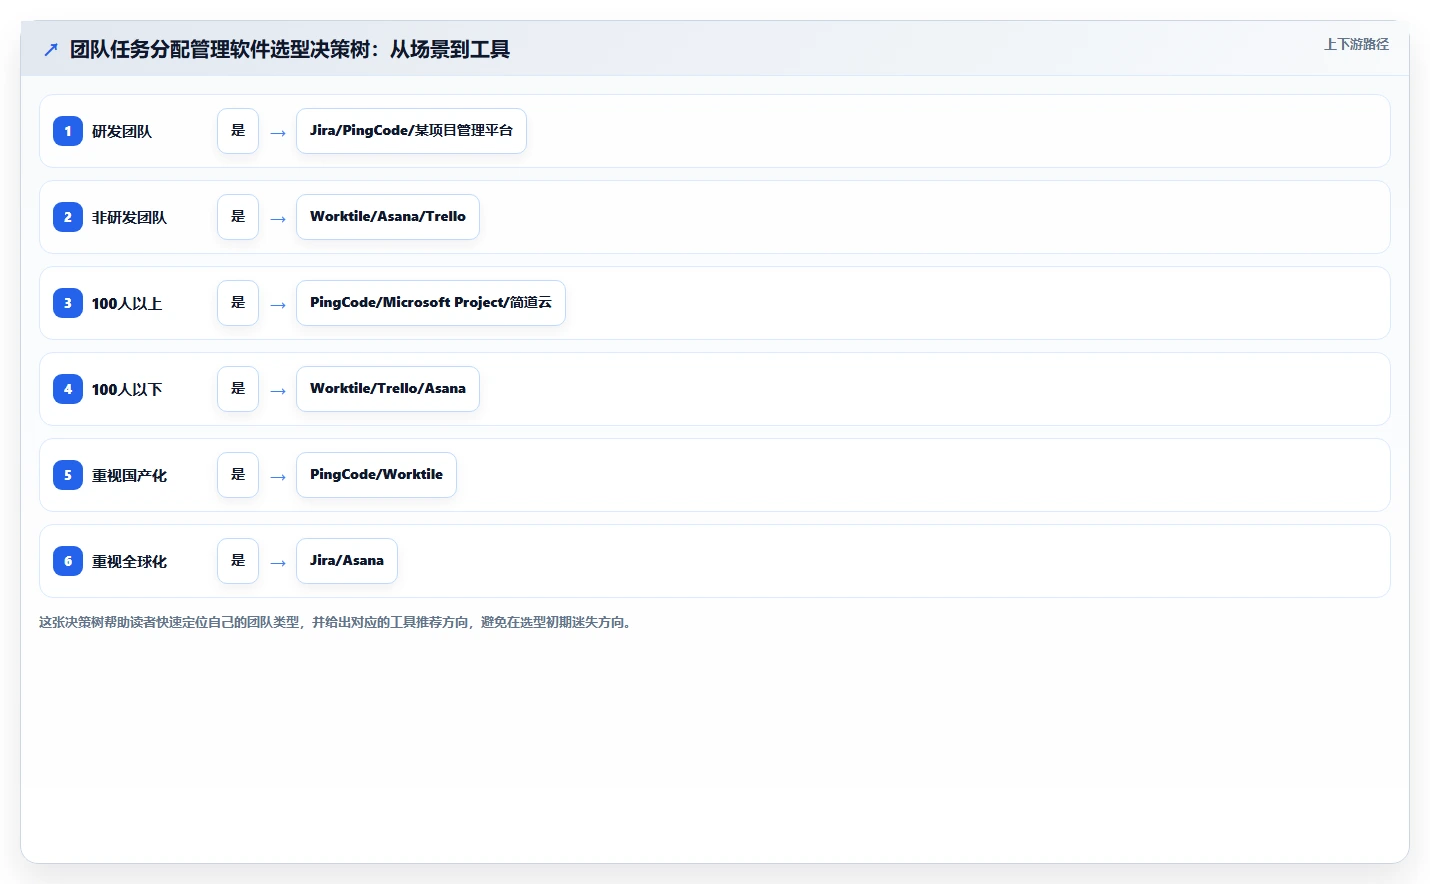Viewport: 1430px width, 884px height.
Task: Click the 是 chip in the 非研发团队 row
Action: (x=238, y=217)
